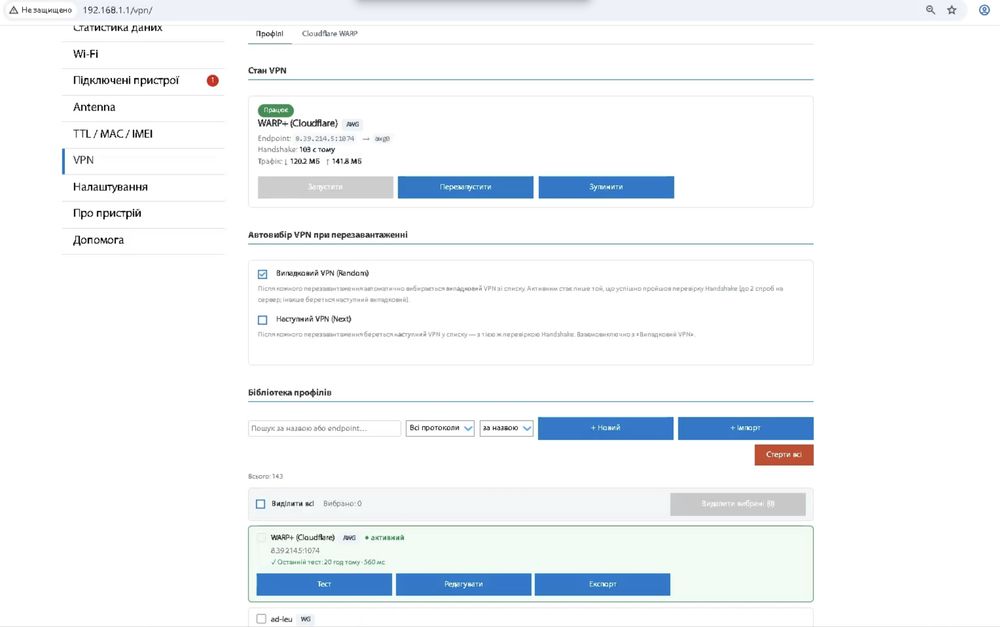Switch to the Cloudflare WARP tab
Image resolution: width=1000 pixels, height=627 pixels.
tap(330, 34)
